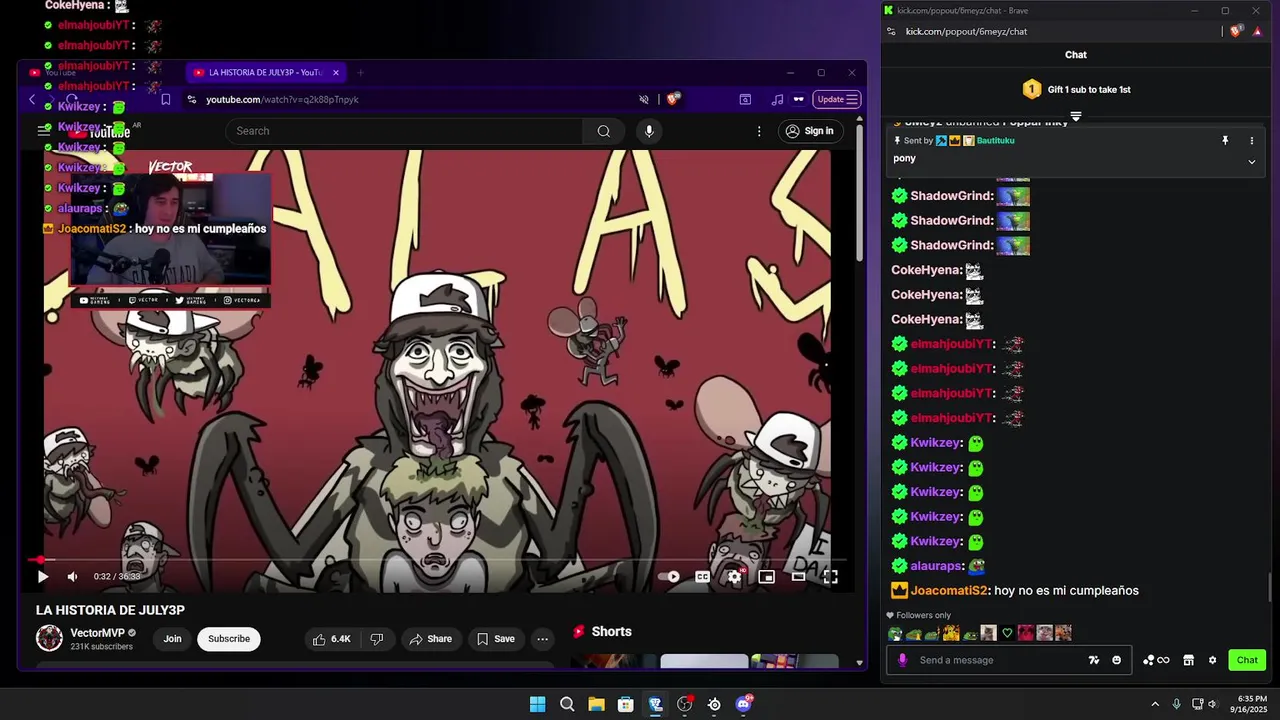
Task: Toggle closed captions in the player
Action: pyautogui.click(x=702, y=577)
